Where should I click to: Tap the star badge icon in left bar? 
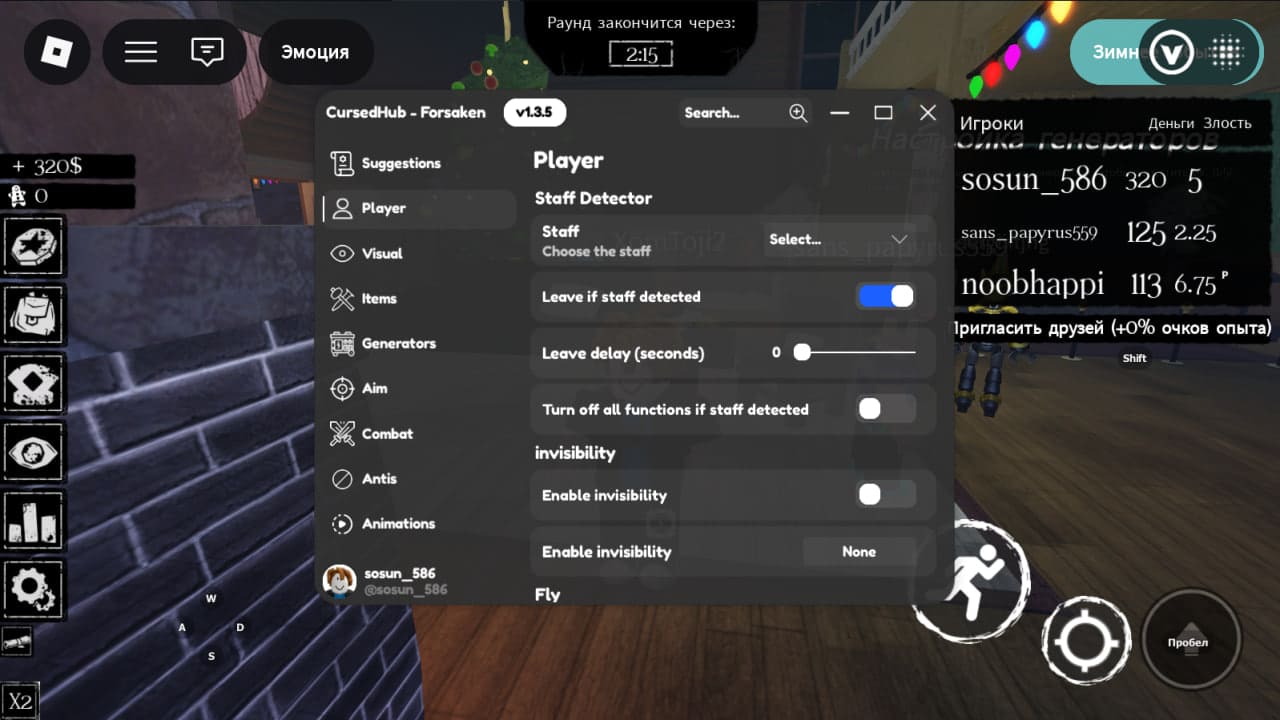click(35, 245)
